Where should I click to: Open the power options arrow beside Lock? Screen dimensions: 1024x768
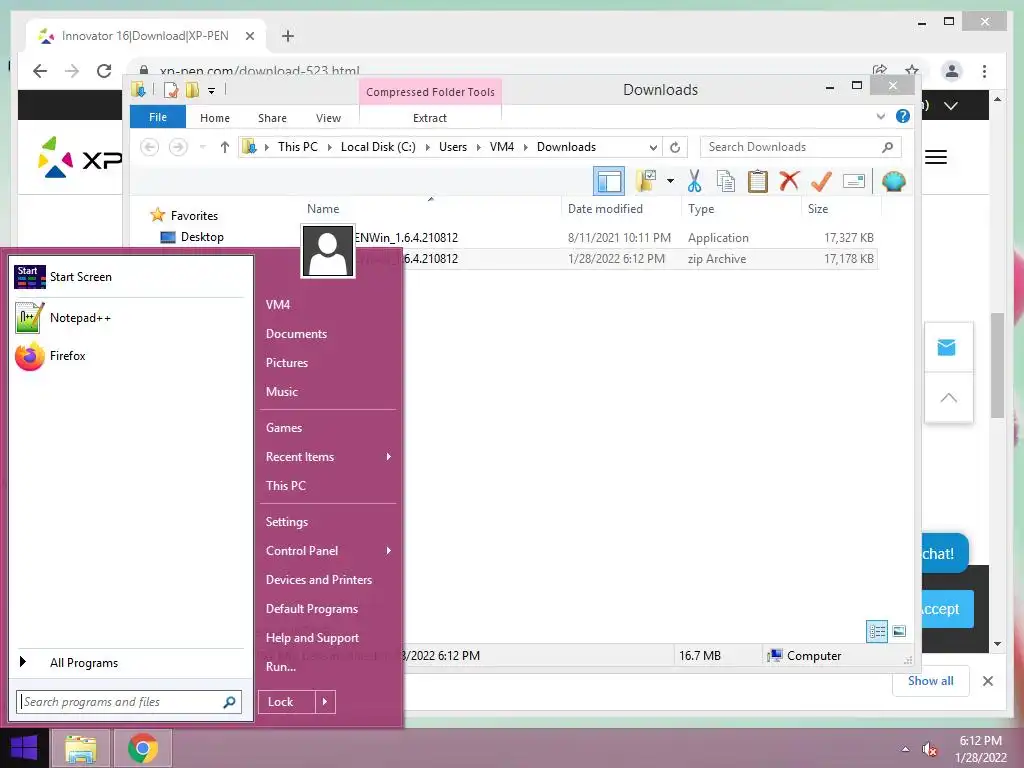click(x=325, y=702)
